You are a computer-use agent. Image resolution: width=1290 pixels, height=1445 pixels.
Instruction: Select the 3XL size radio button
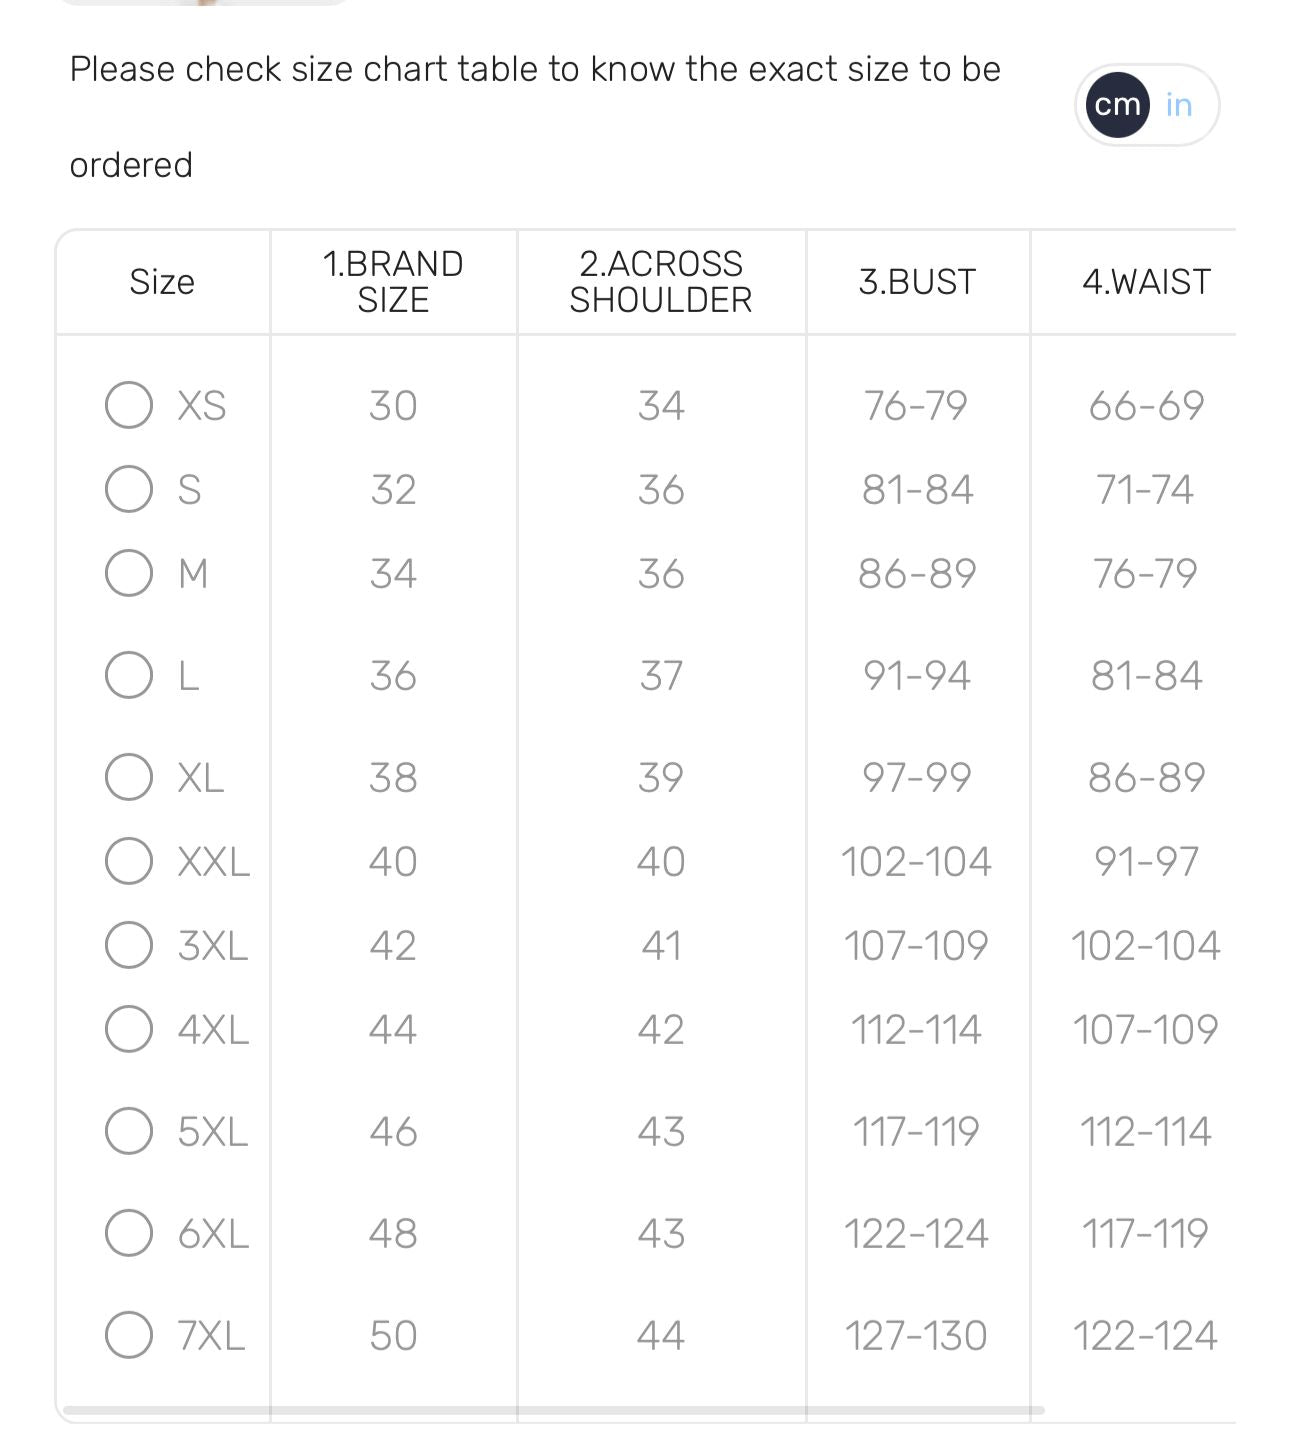129,945
